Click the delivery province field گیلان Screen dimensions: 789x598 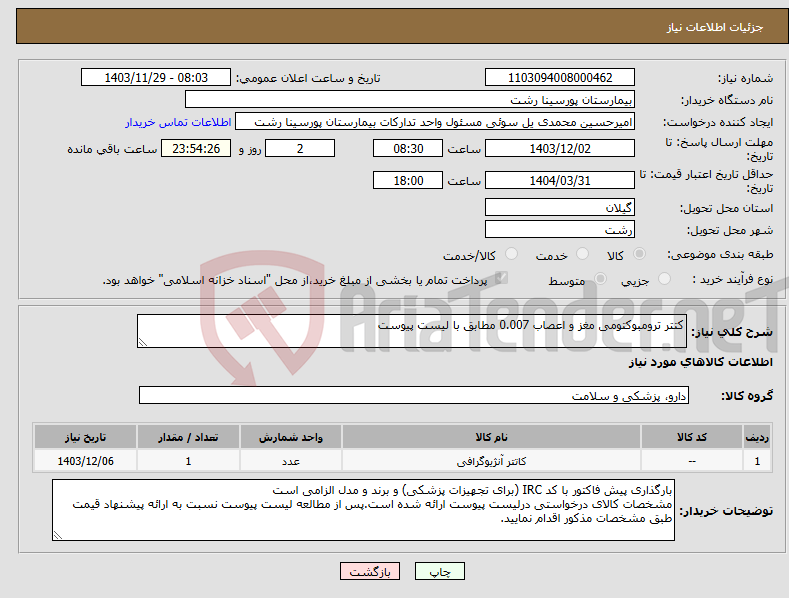pos(560,207)
